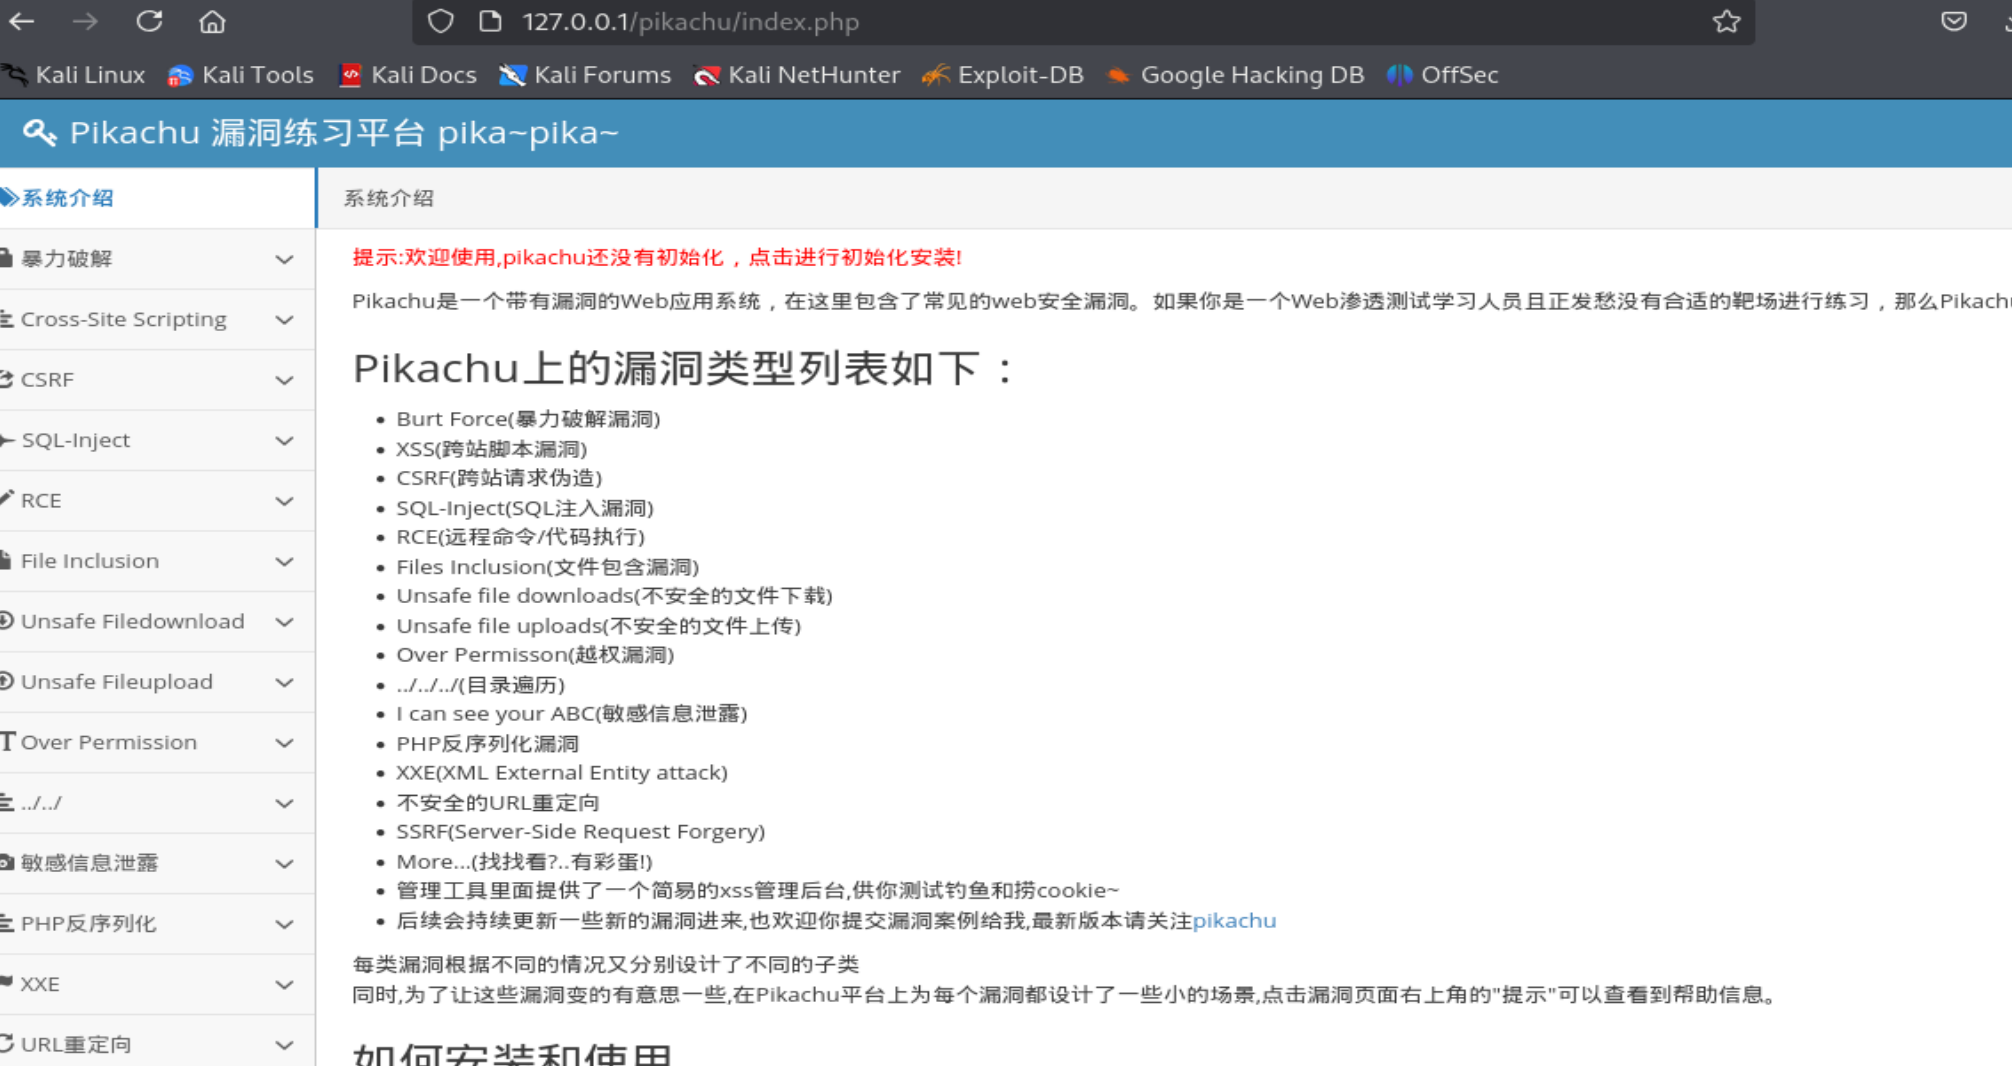The height and width of the screenshot is (1066, 2012).
Task: Open the Over Permission sidebar menu
Action: (157, 742)
